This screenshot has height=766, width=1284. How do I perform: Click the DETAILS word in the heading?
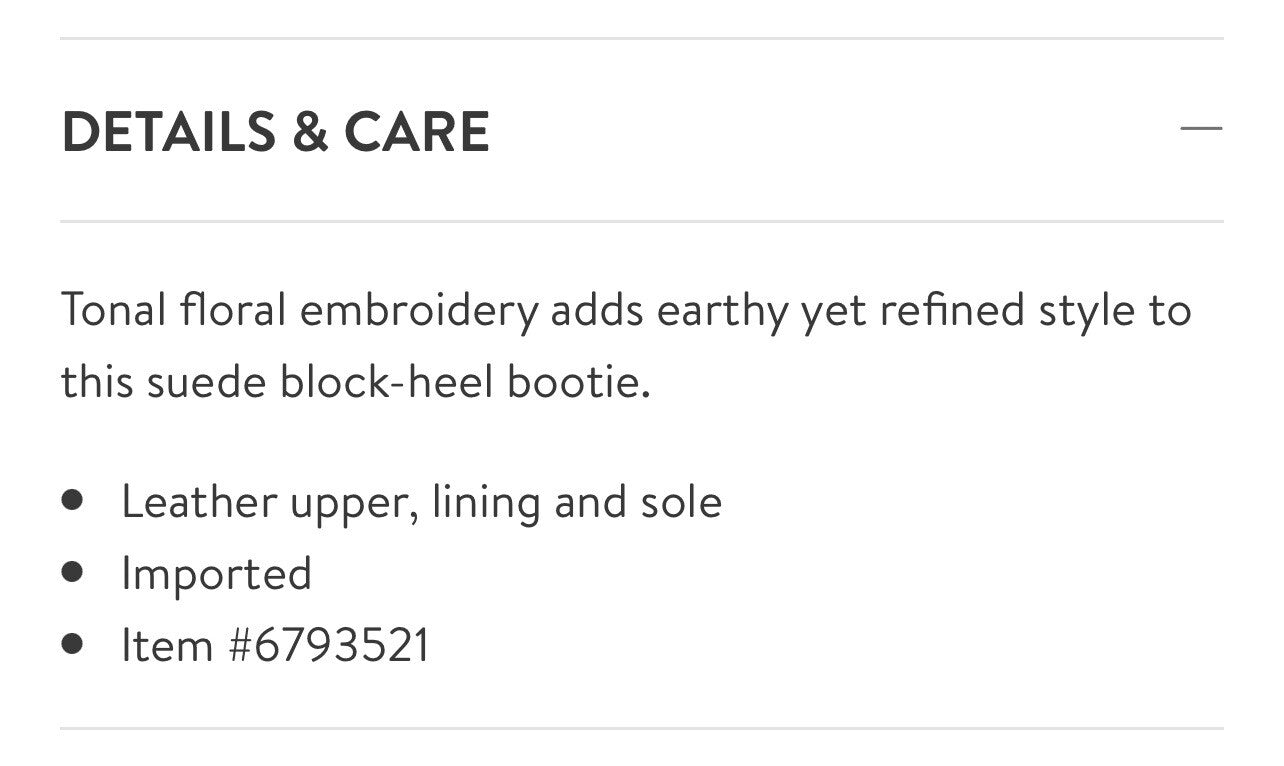168,132
